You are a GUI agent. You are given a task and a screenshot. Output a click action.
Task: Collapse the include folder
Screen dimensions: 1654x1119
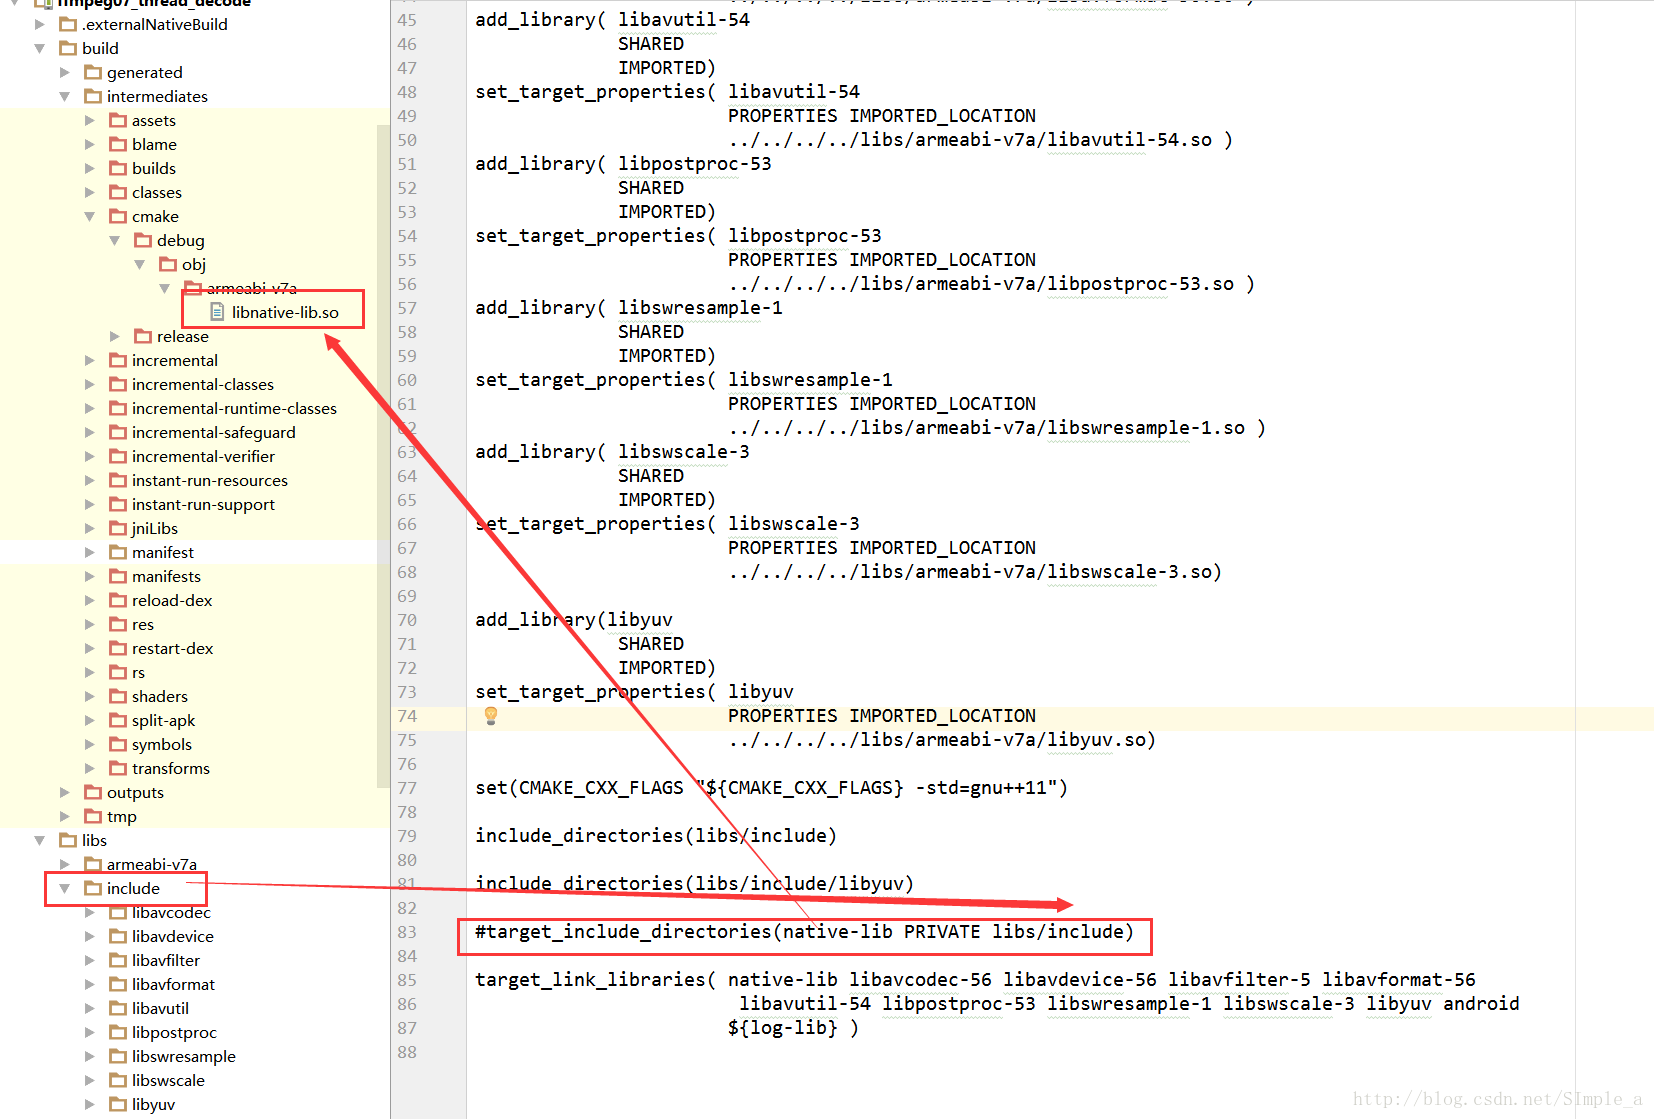point(65,888)
